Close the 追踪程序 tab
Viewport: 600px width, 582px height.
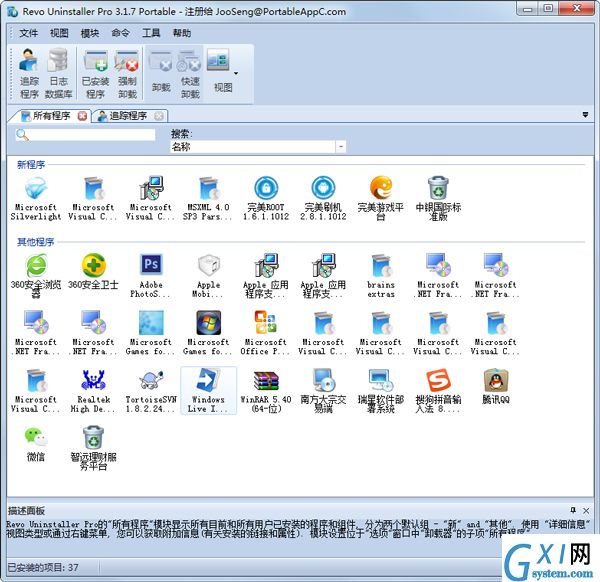[x=159, y=116]
